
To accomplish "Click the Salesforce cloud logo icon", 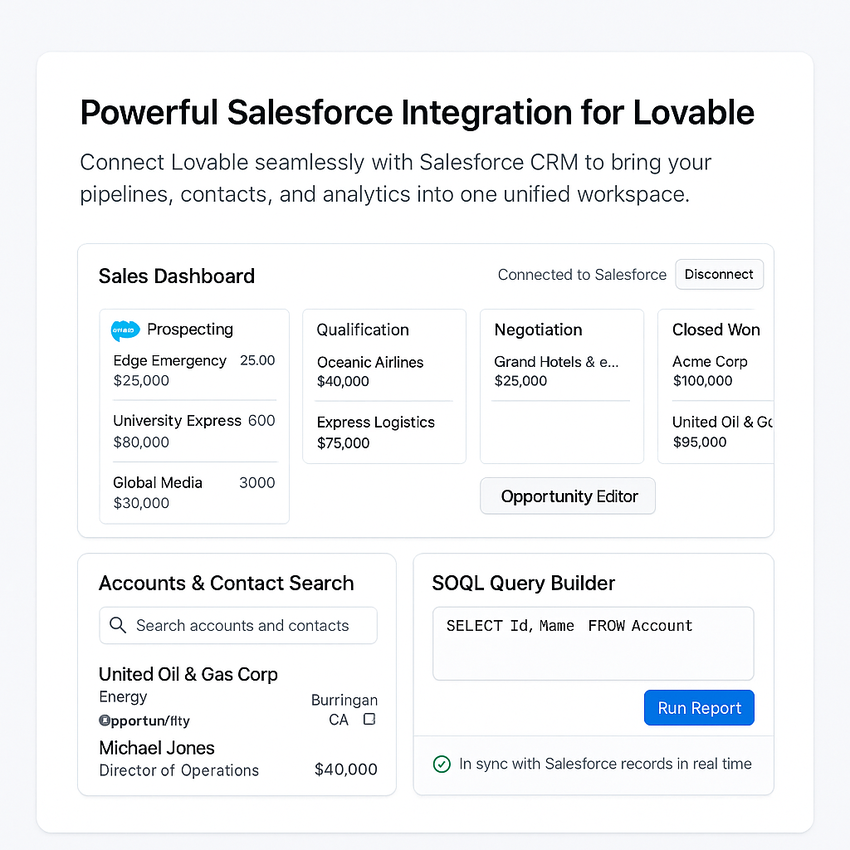I will coord(125,330).
